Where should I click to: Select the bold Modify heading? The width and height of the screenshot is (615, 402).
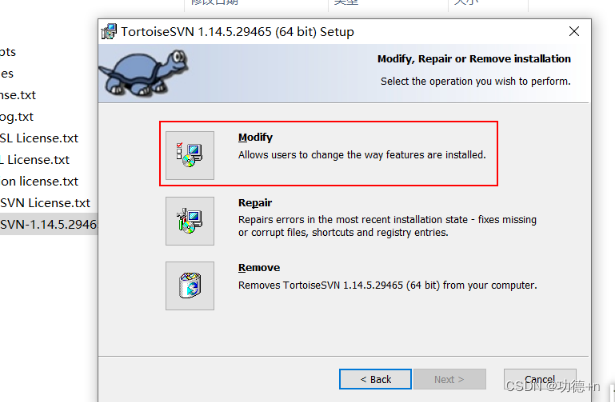click(255, 137)
